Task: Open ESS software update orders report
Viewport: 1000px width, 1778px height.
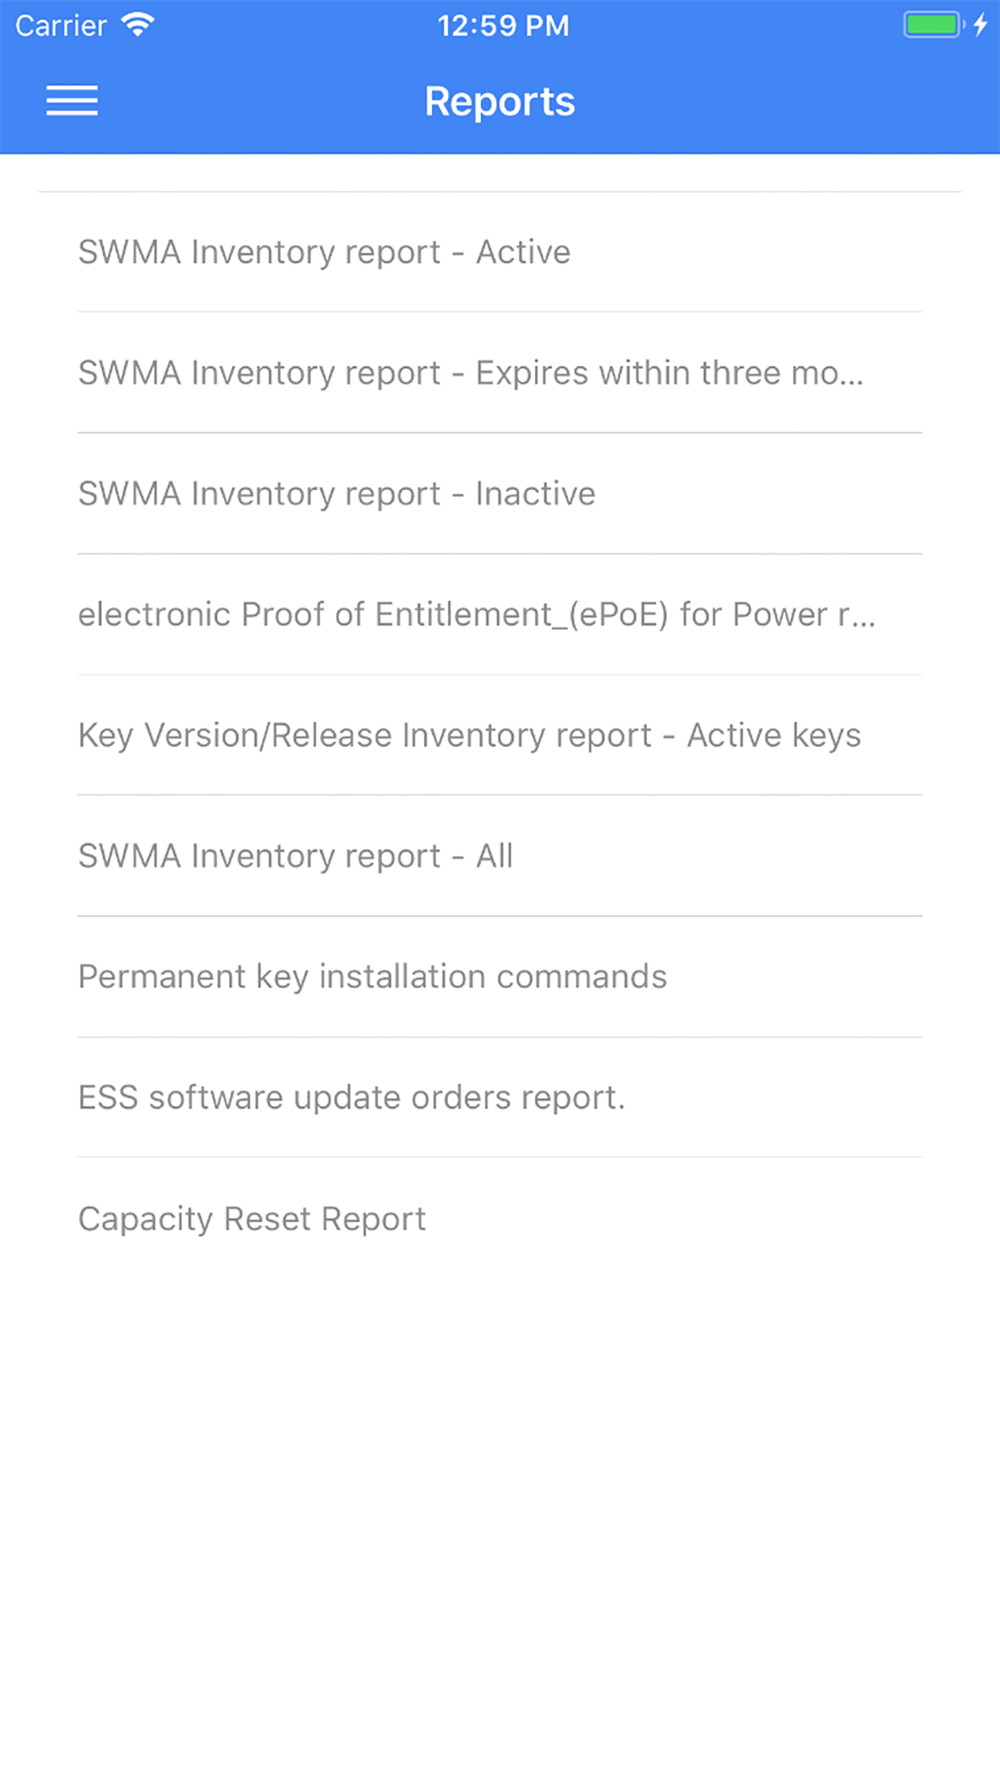Action: (500, 1098)
